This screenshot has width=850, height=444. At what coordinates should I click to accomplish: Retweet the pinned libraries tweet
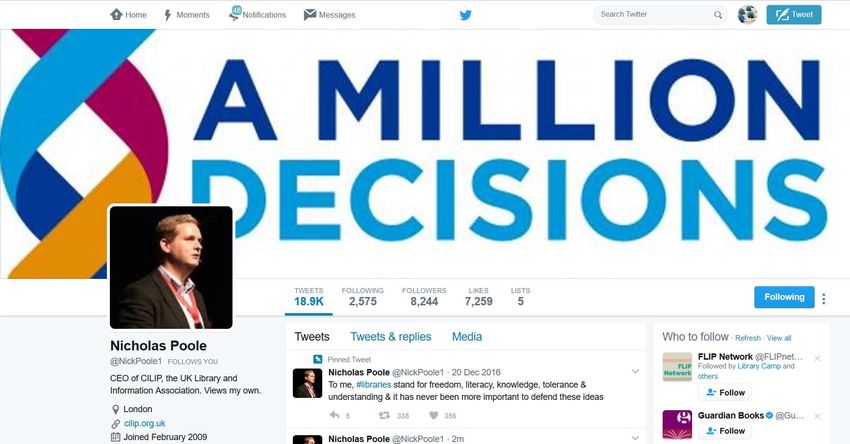384,415
